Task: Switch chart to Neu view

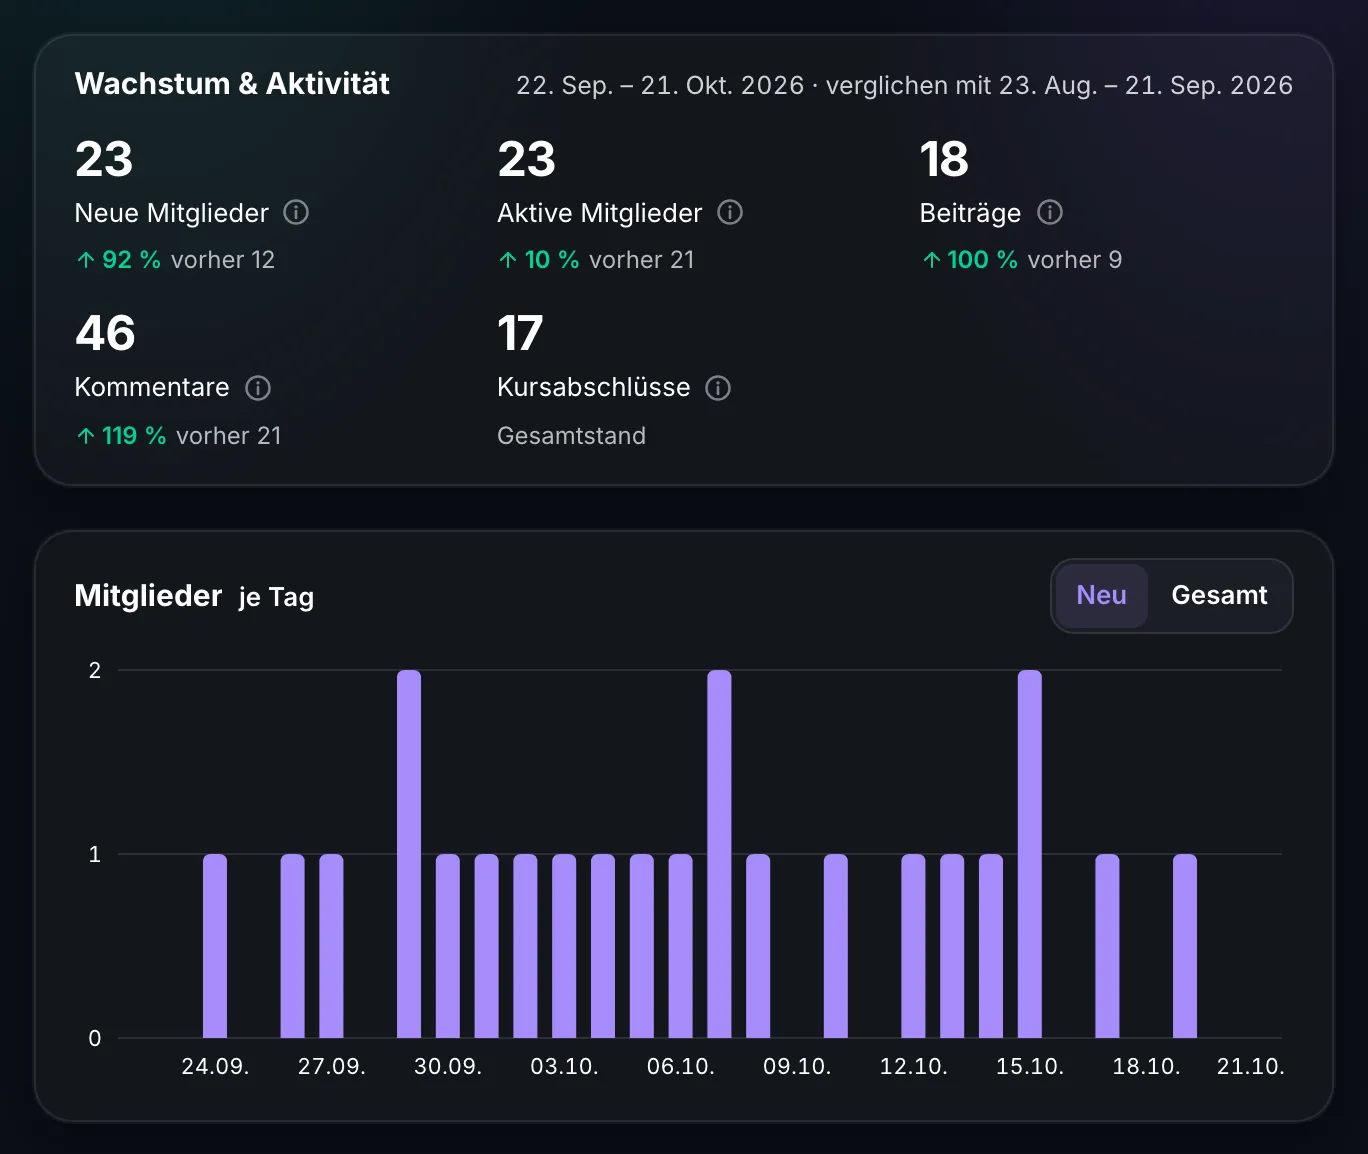Action: point(1102,595)
